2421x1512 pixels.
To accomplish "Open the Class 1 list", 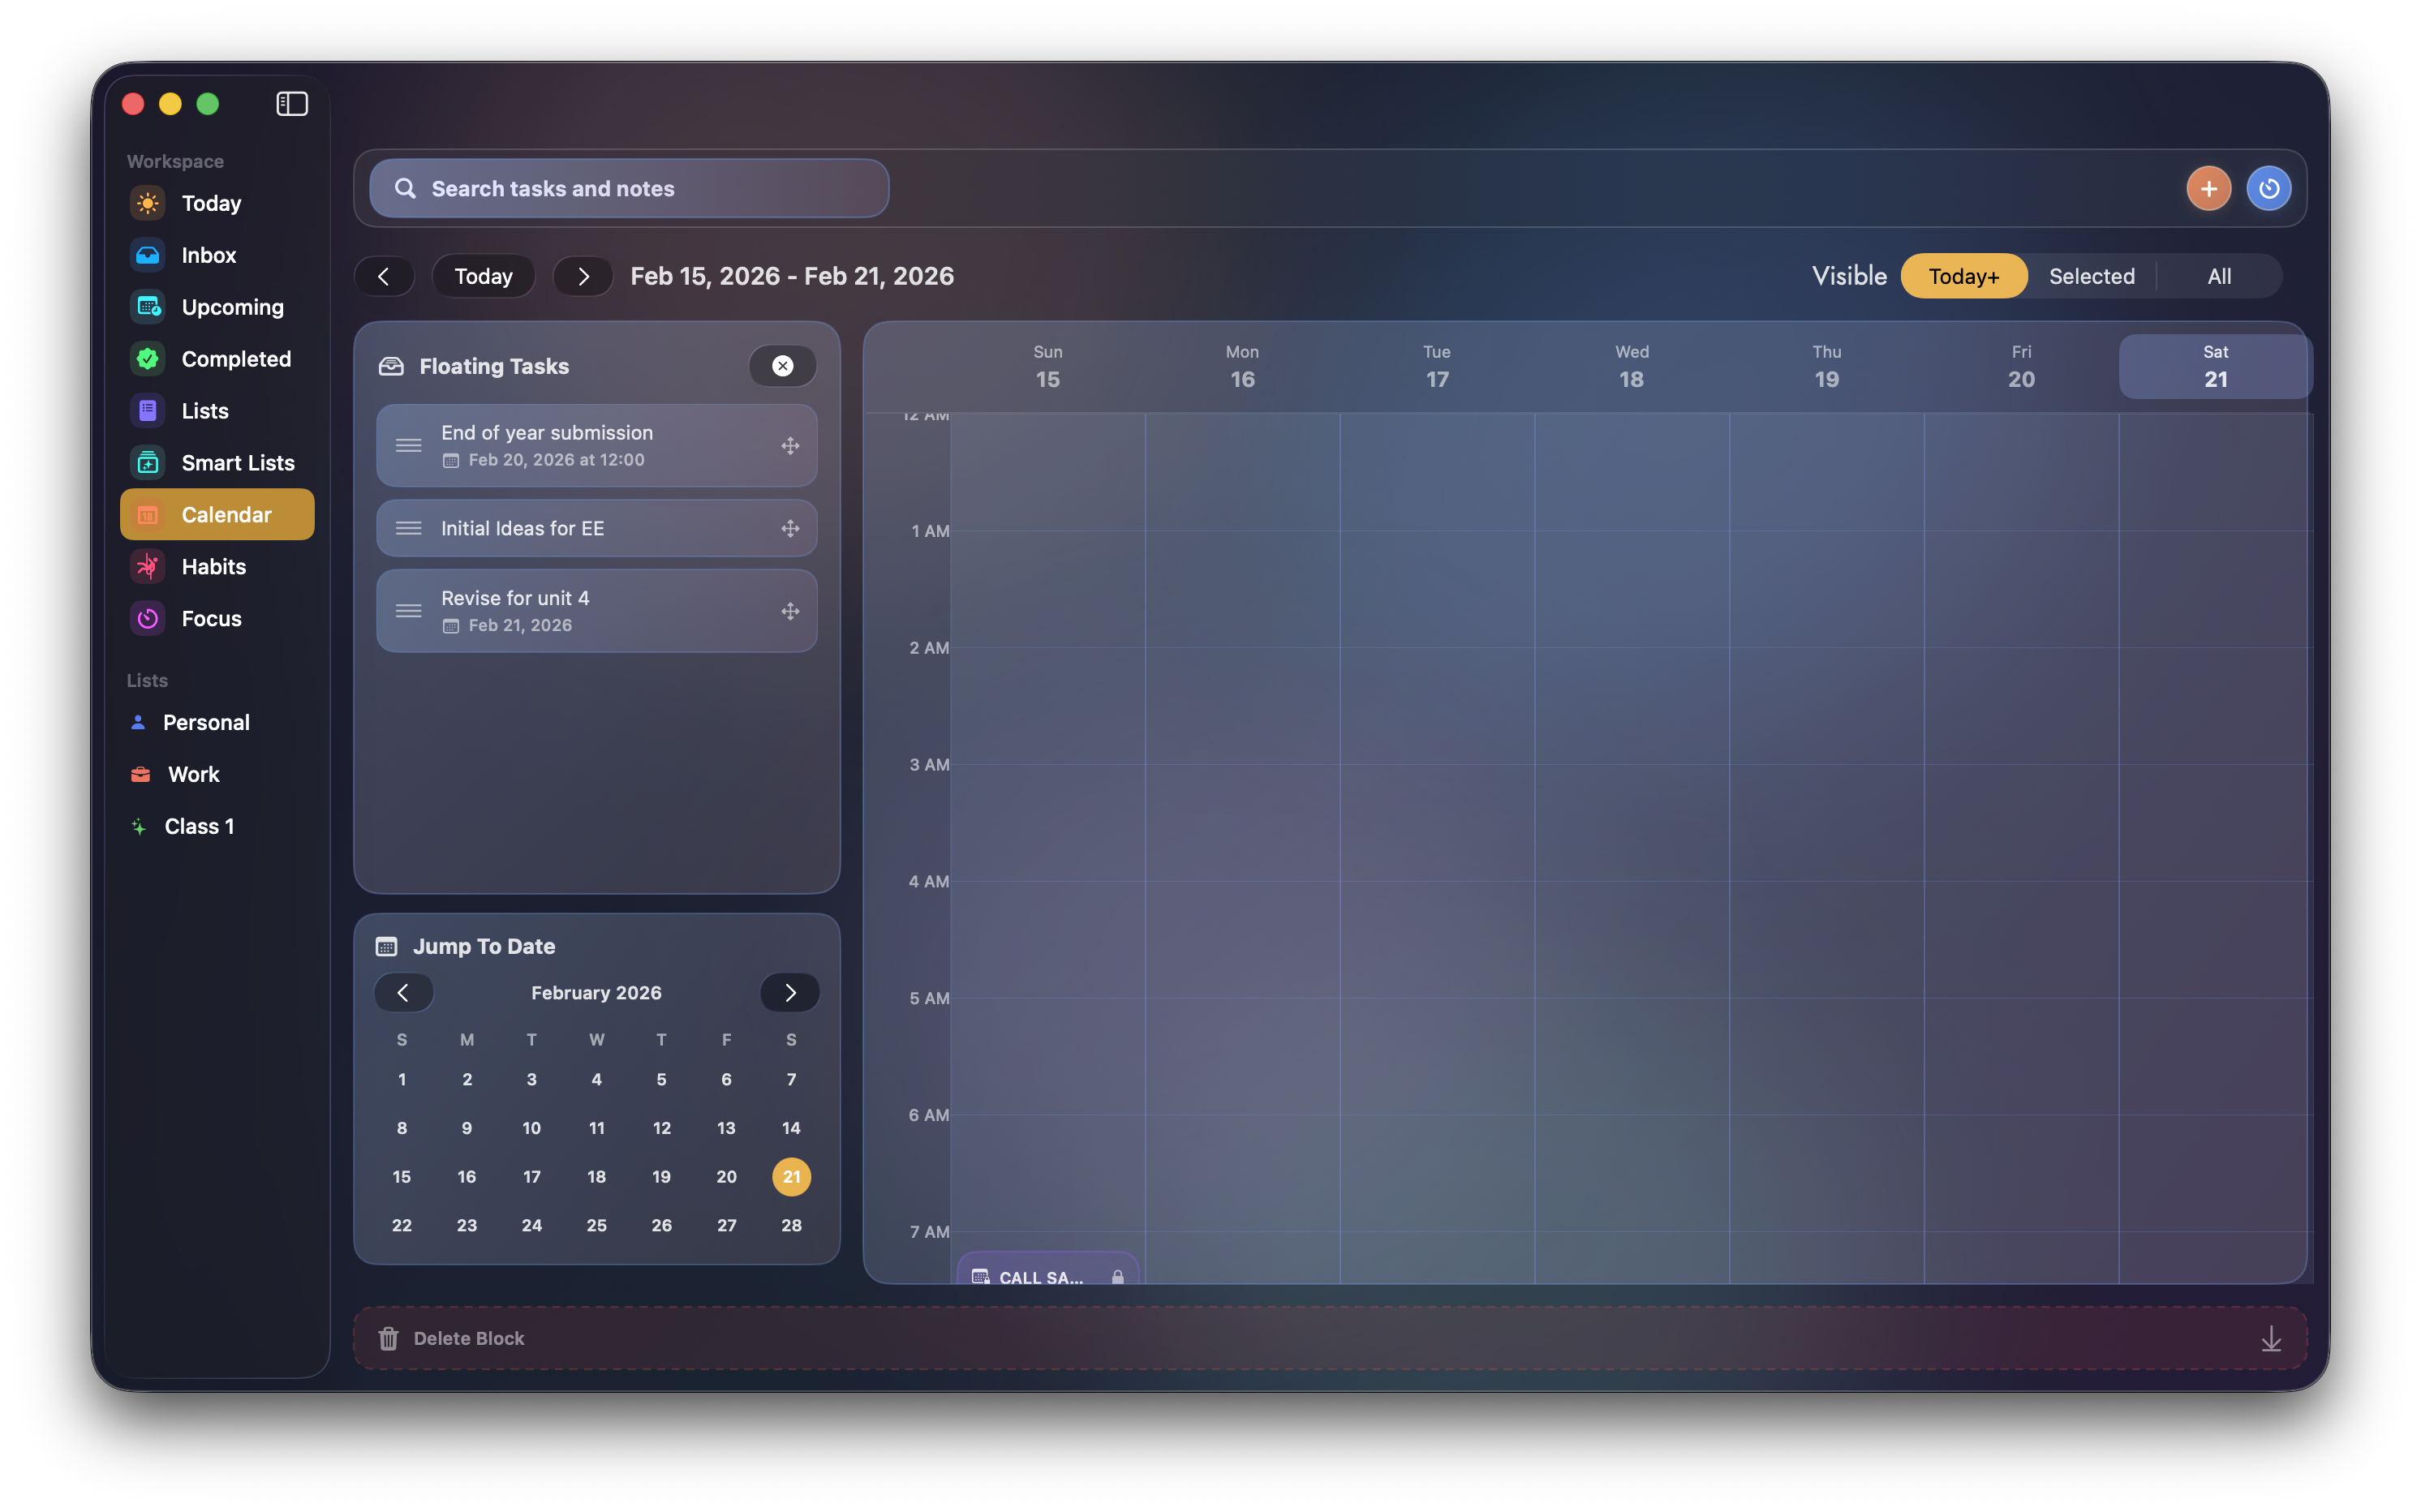I will click(217, 826).
